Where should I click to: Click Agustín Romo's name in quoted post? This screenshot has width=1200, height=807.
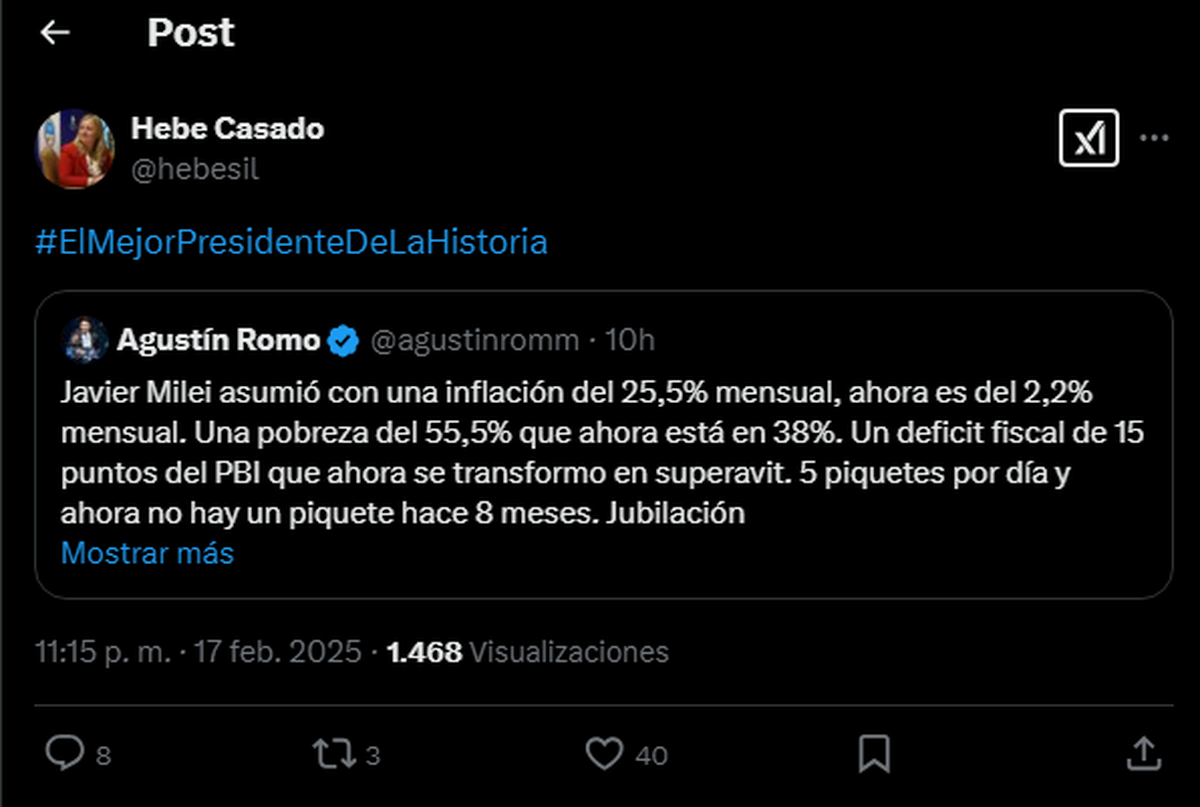coord(218,341)
